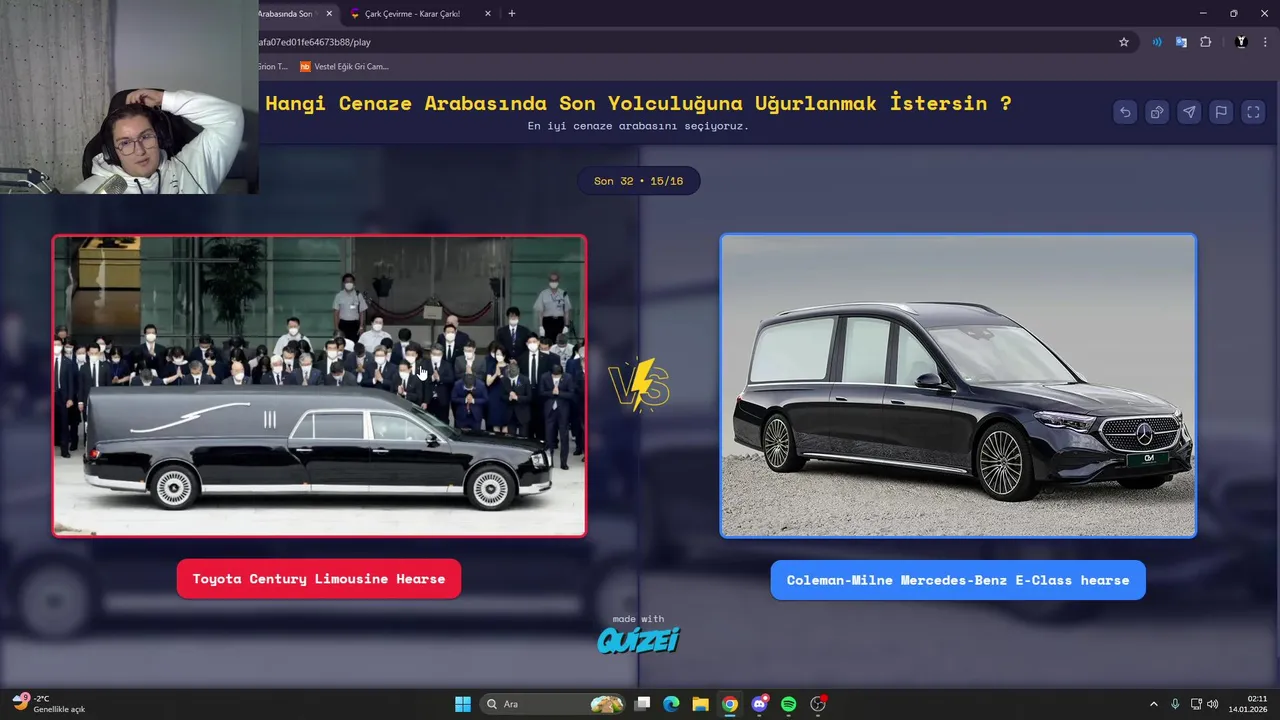
Task: Click the microphone icon in system tray
Action: pos(1175,704)
